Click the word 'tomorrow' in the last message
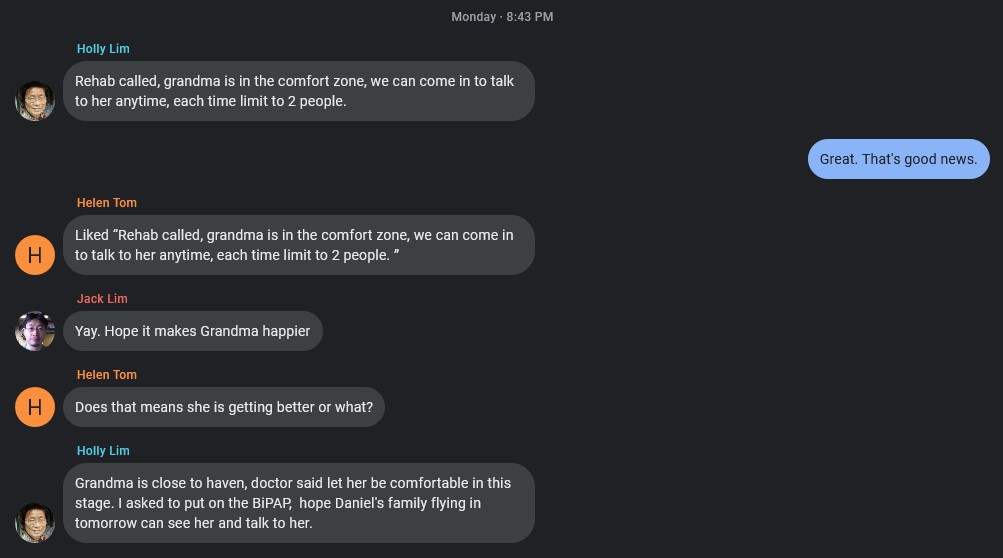The width and height of the screenshot is (1003, 558). (108, 523)
